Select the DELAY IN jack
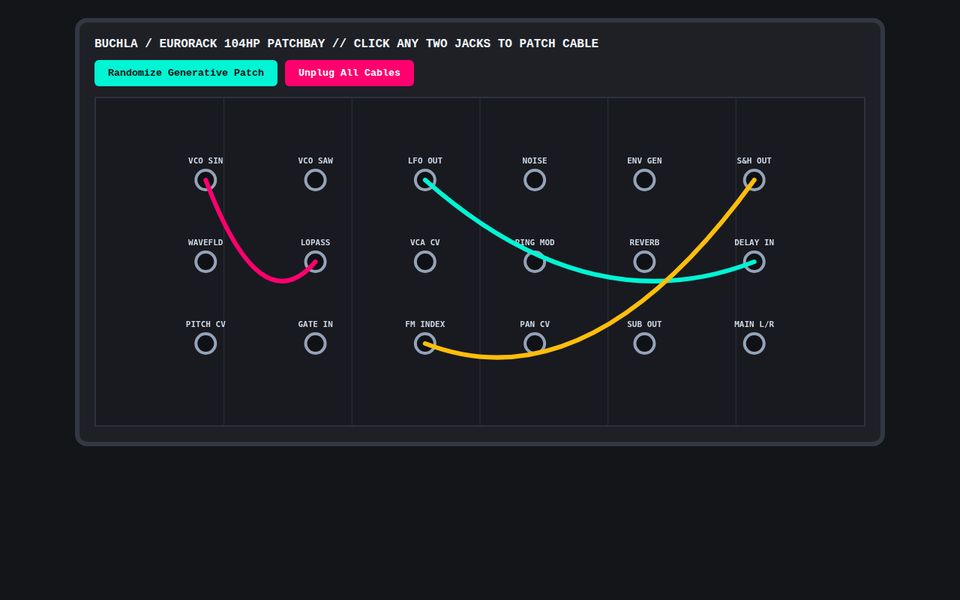960x600 pixels. point(754,262)
